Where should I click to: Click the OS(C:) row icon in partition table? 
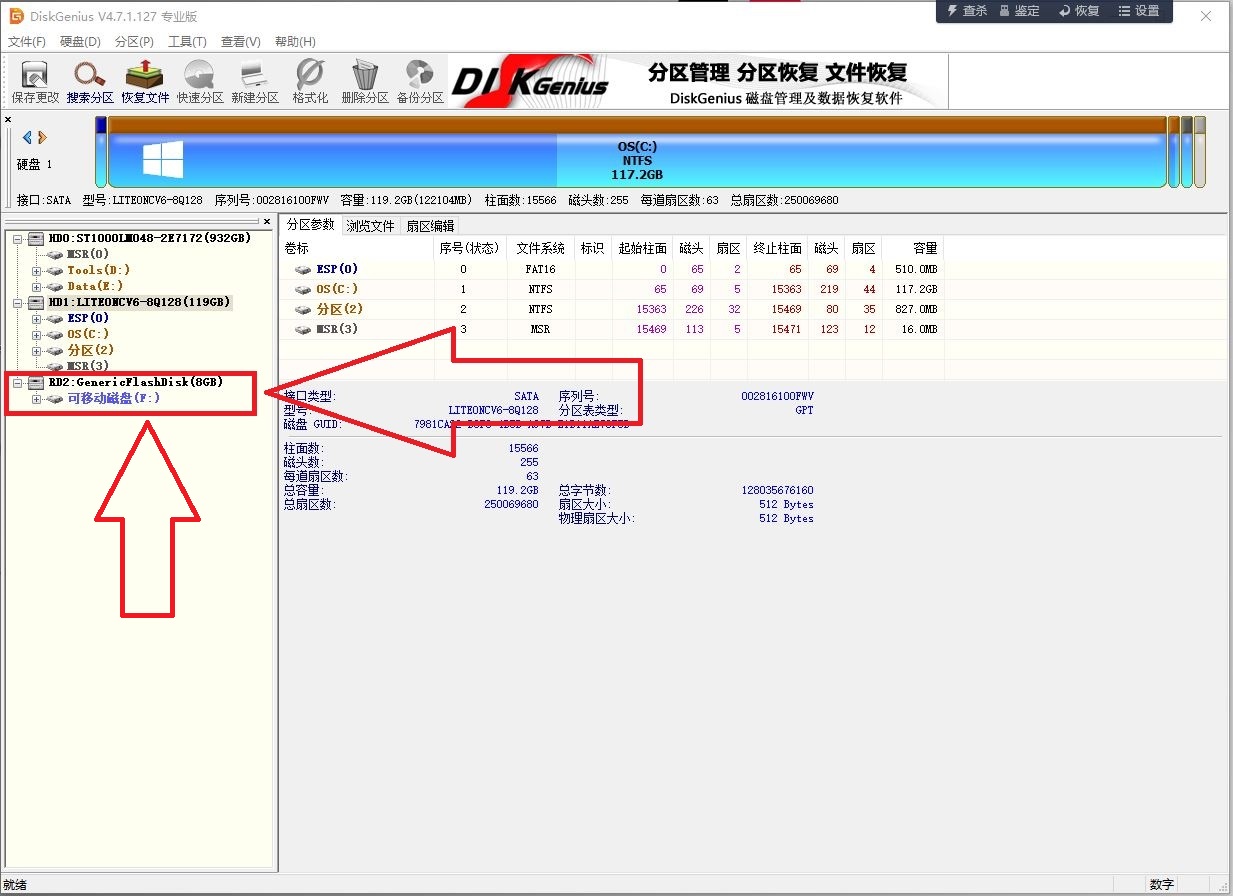tap(302, 289)
